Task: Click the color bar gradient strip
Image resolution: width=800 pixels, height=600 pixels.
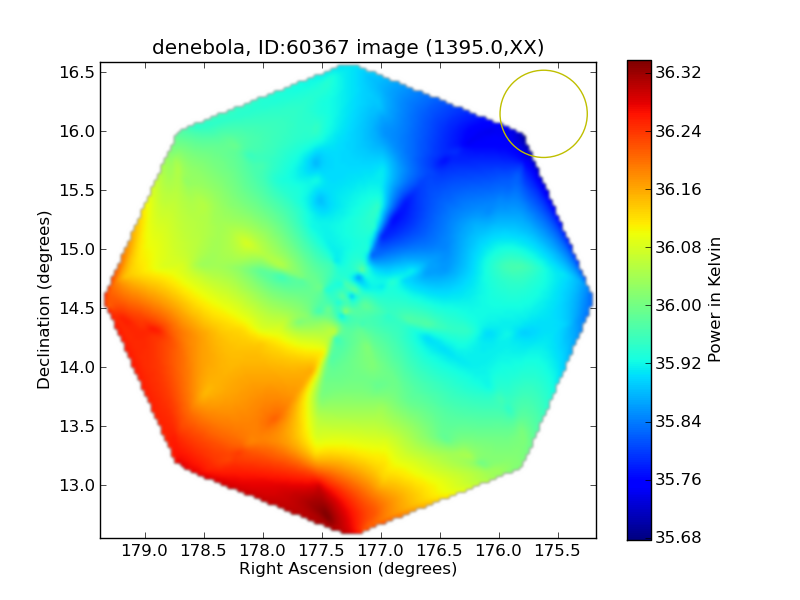Action: (639, 300)
